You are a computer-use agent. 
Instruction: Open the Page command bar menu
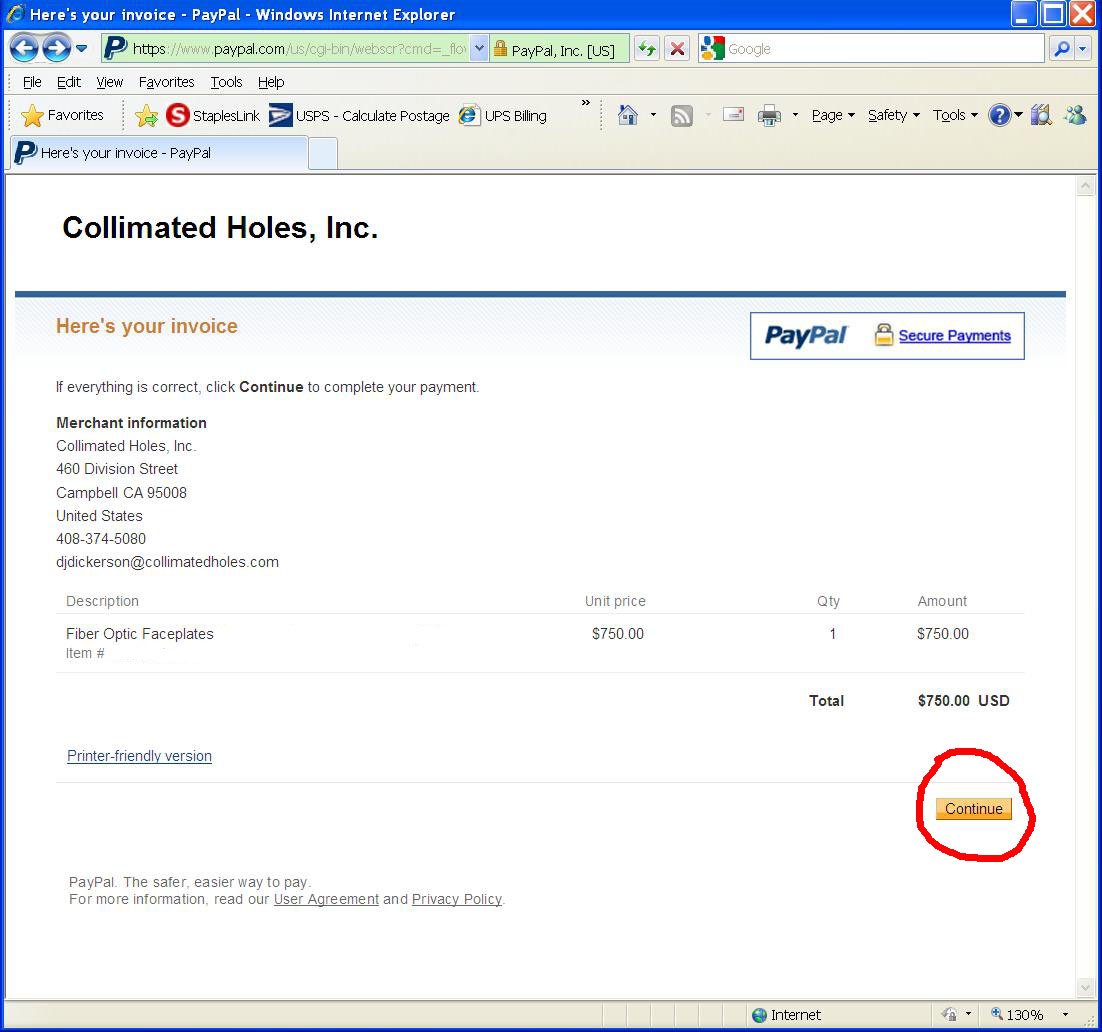tap(833, 115)
